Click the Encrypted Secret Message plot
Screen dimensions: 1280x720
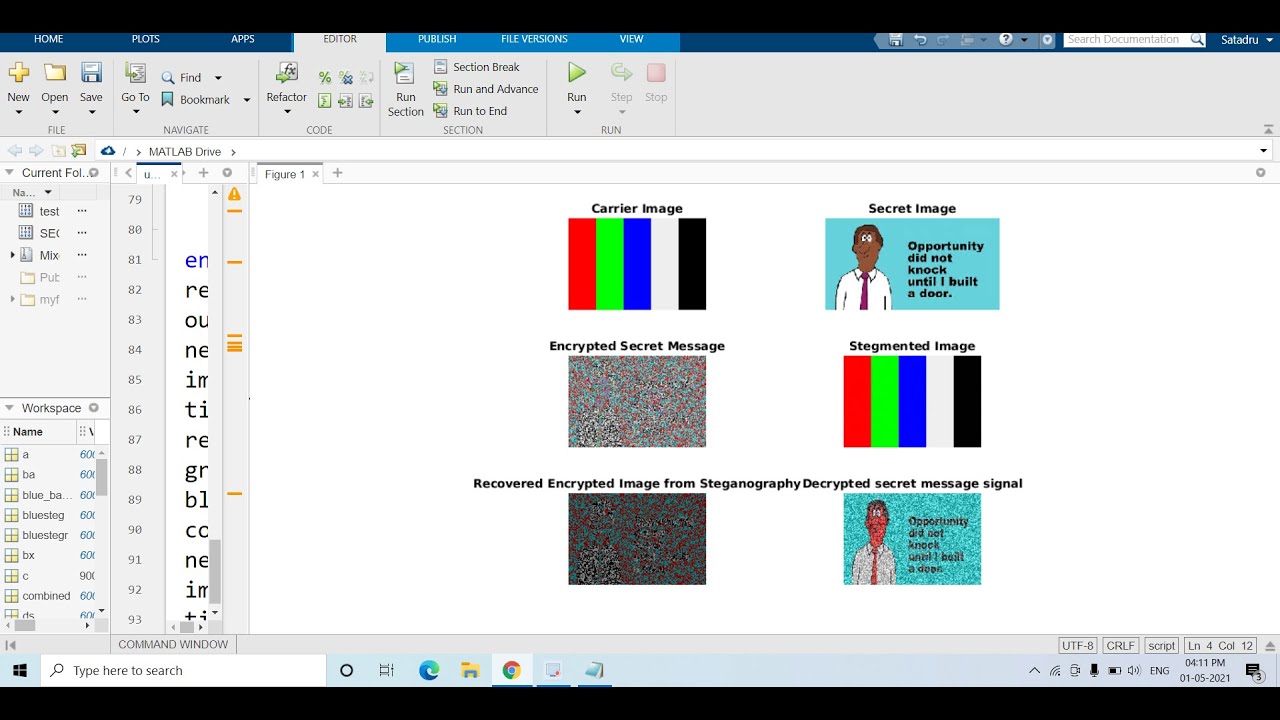[637, 401]
